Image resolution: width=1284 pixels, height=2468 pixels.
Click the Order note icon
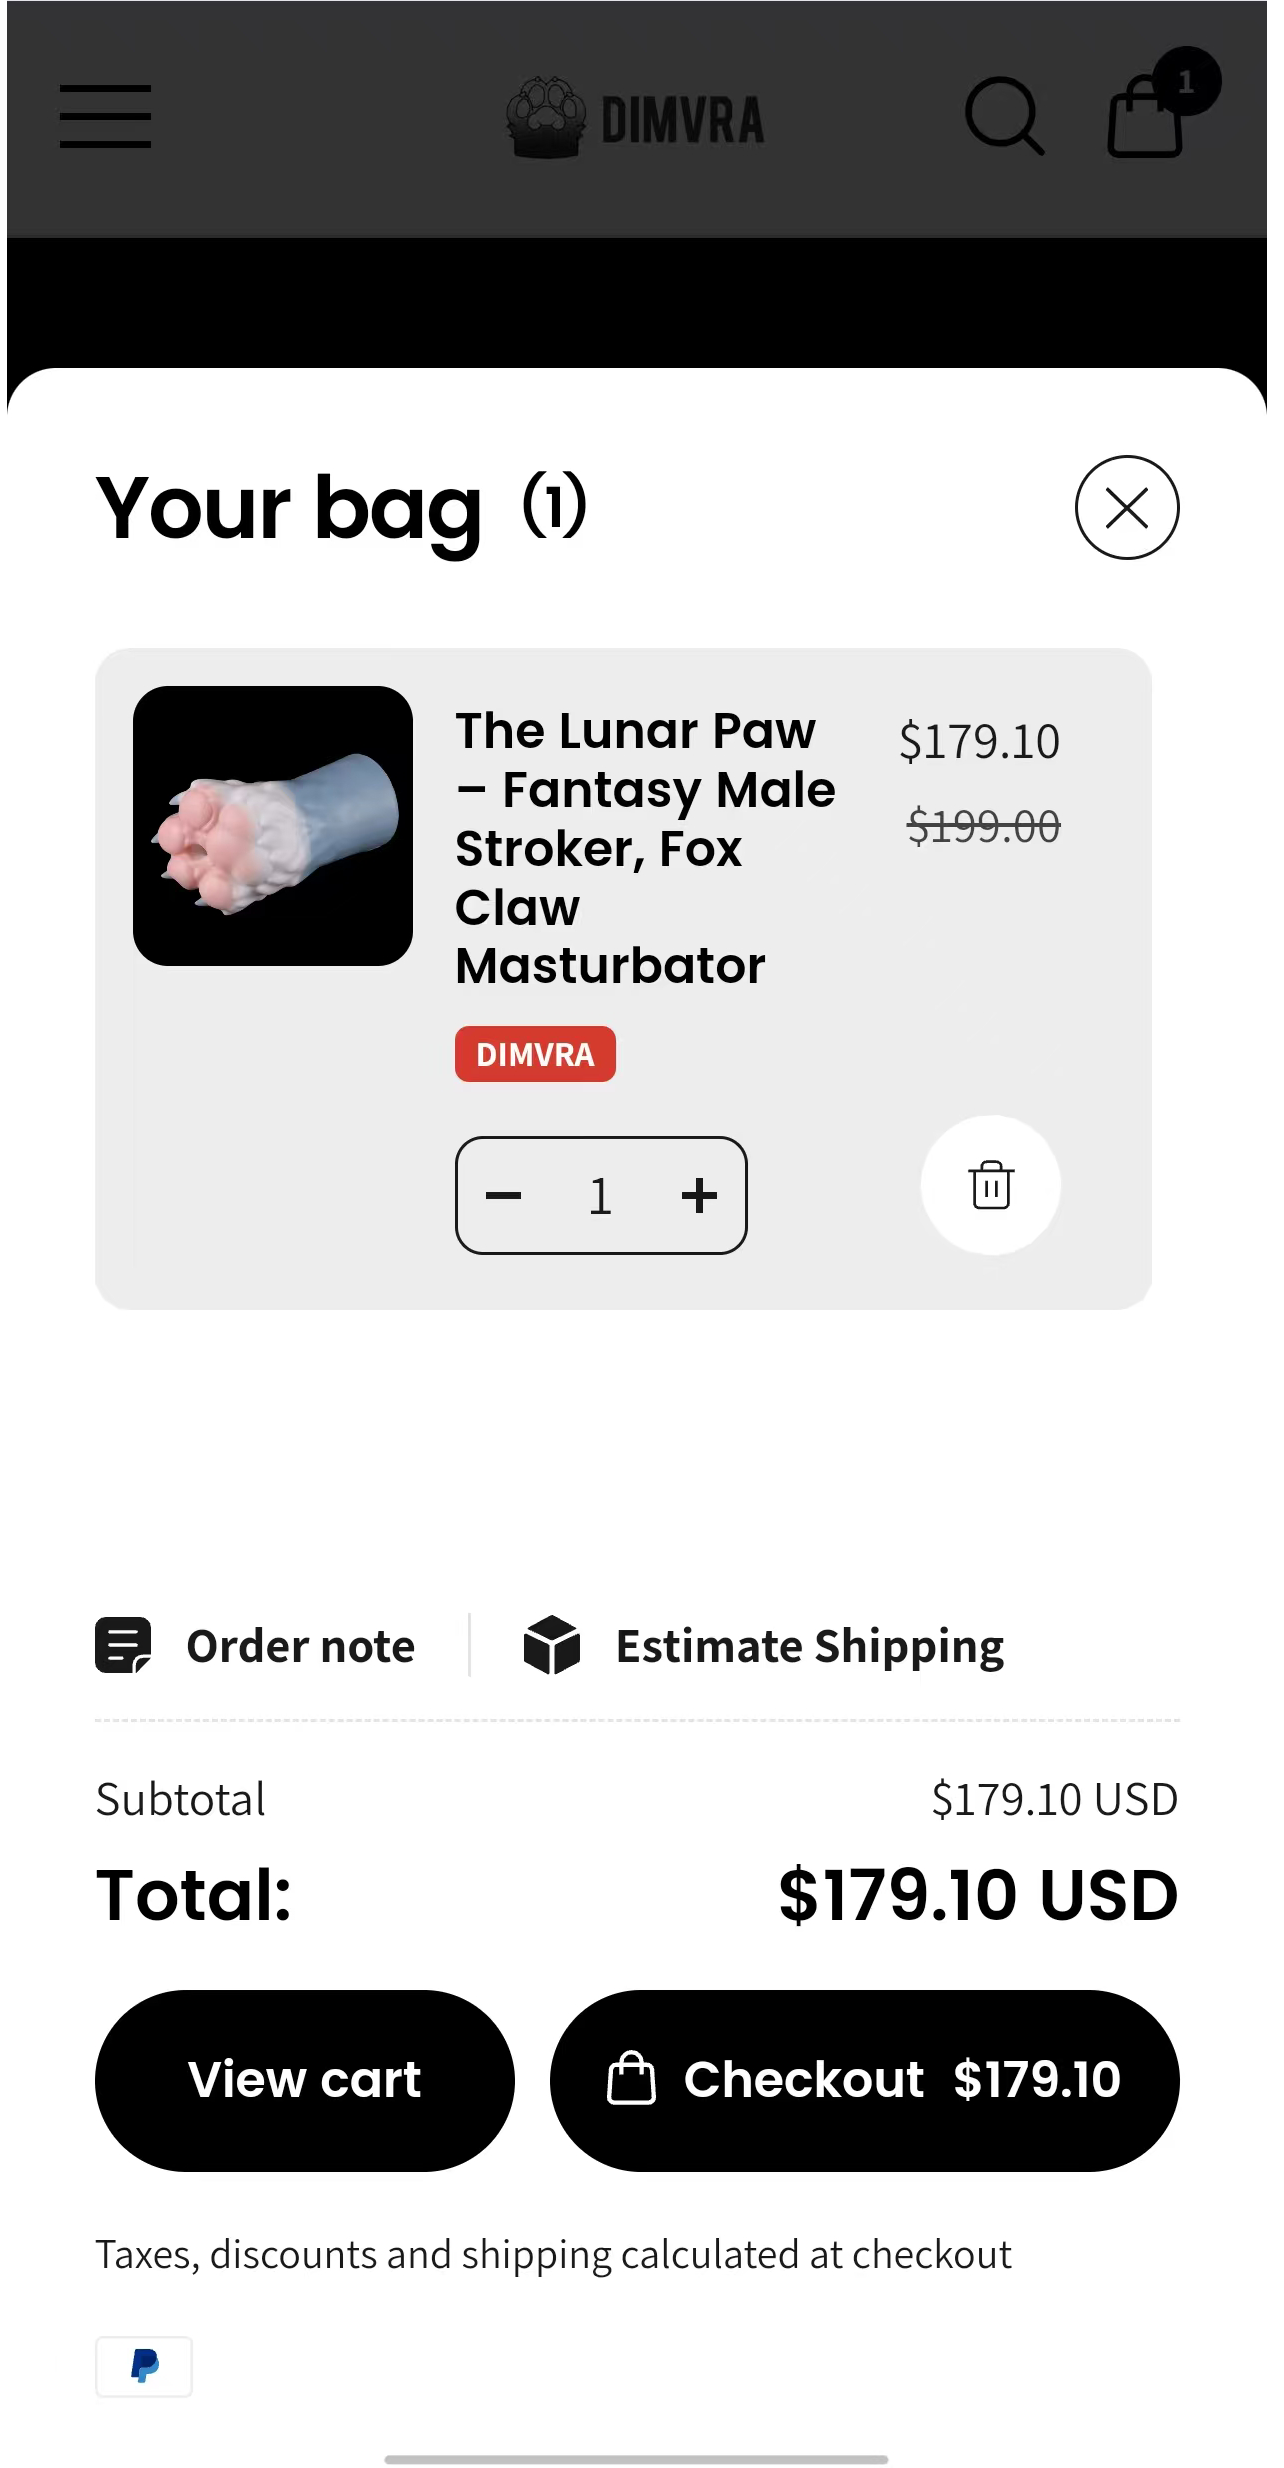pyautogui.click(x=123, y=1646)
